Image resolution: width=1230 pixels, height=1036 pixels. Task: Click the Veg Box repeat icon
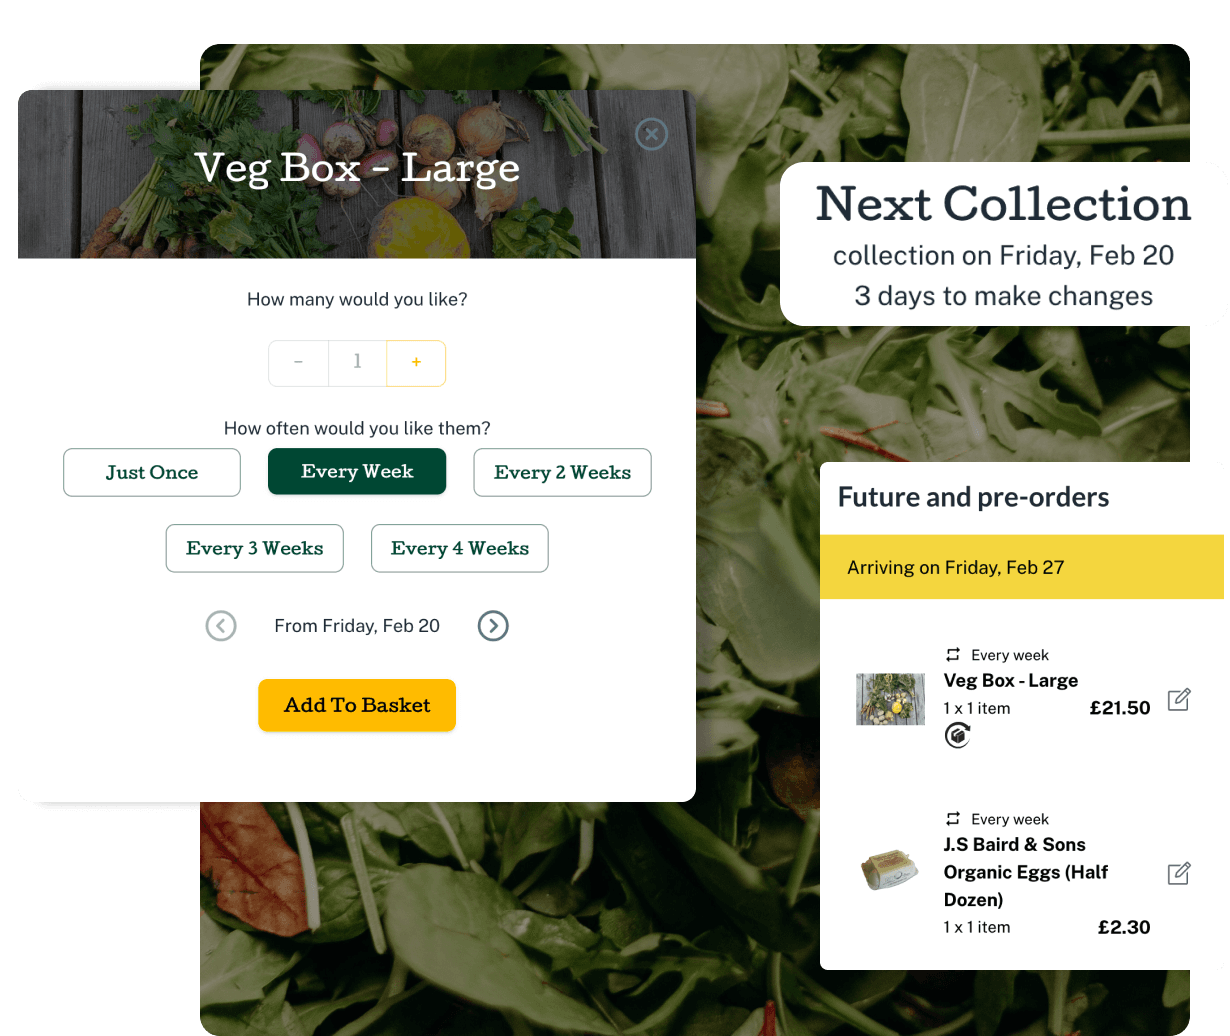953,655
